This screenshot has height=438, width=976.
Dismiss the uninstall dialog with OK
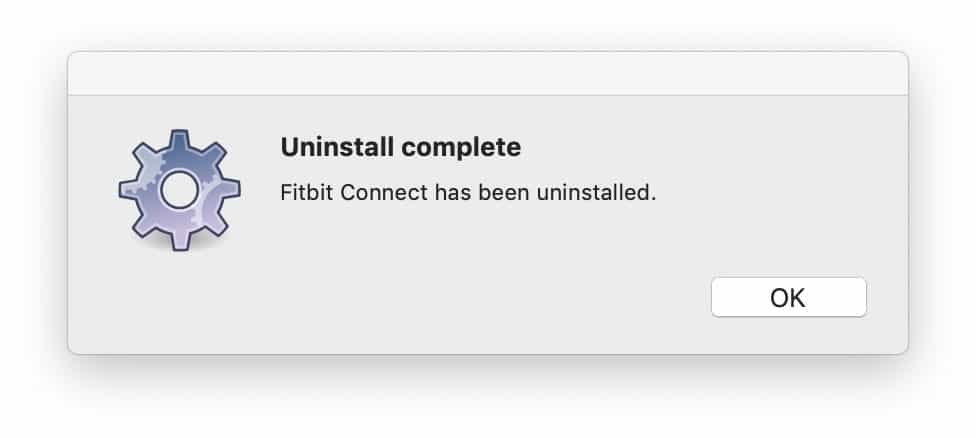(x=788, y=297)
